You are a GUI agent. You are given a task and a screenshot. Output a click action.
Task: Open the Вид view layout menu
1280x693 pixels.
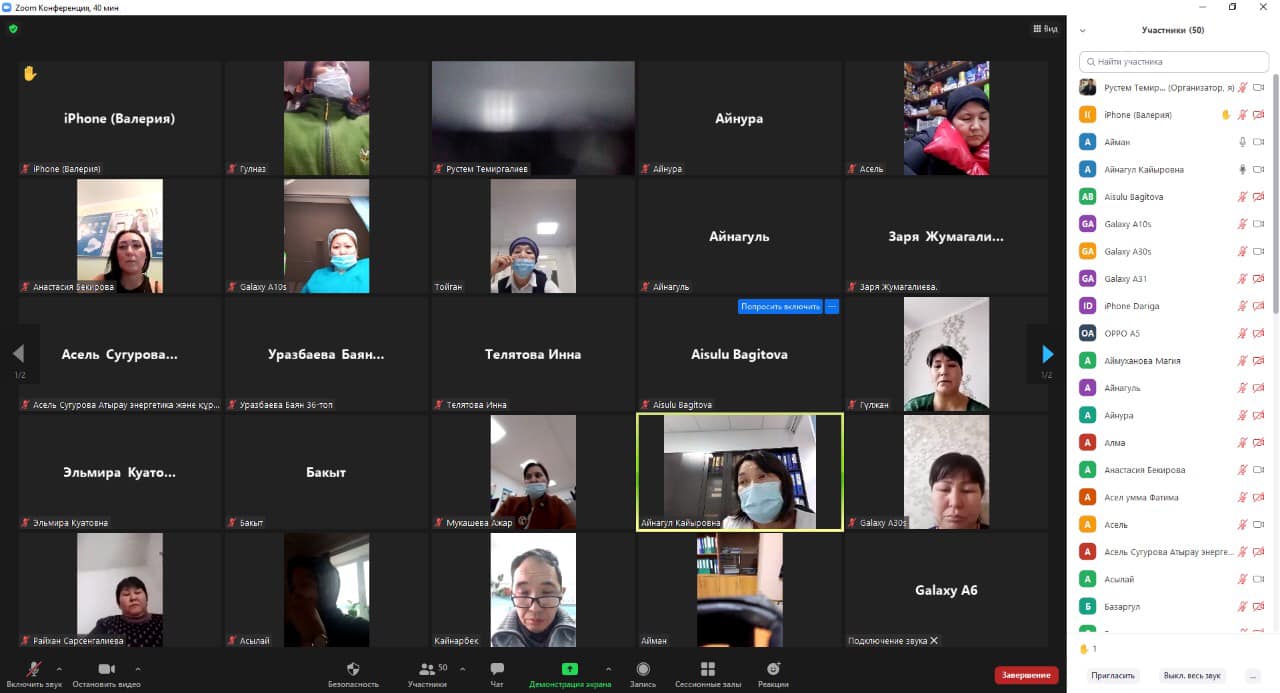pos(1045,29)
